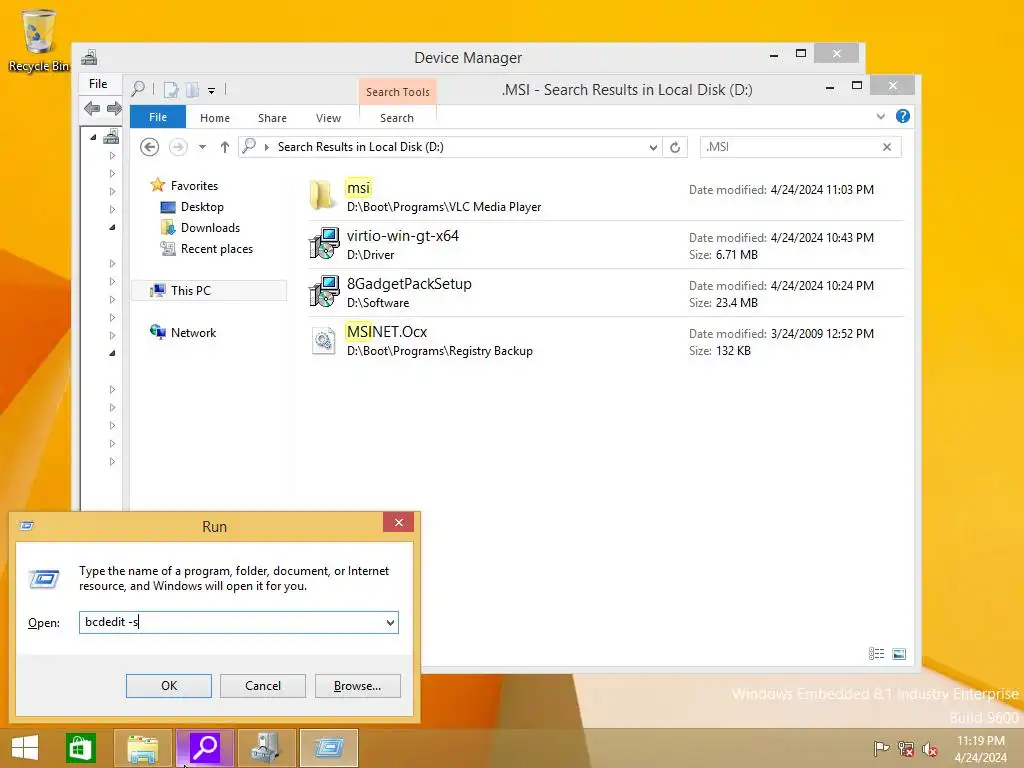Click address bar breadcrumb arrow
Screen dimensions: 1024x768
click(x=266, y=148)
